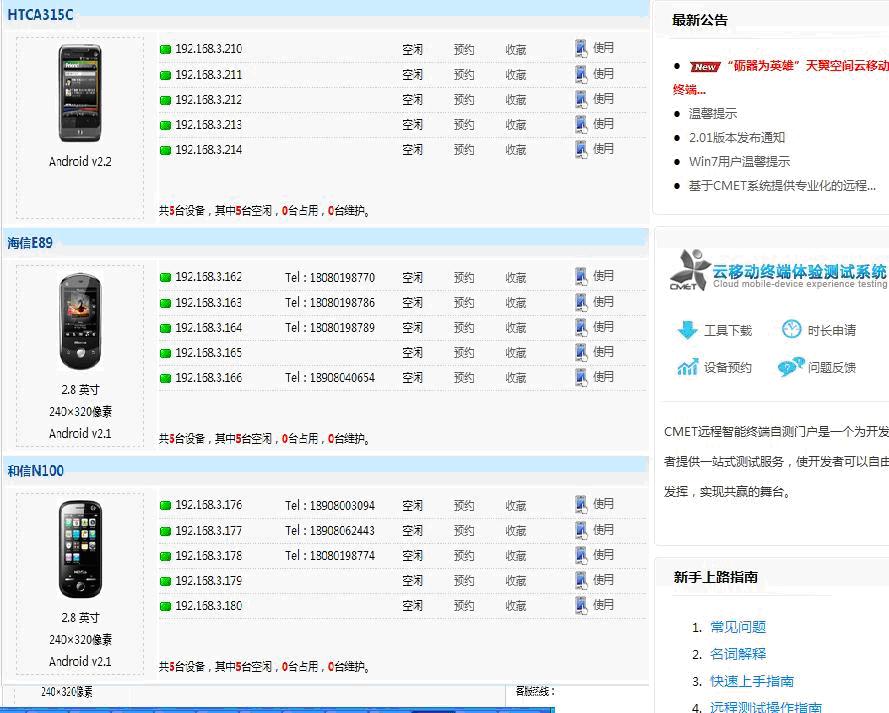Click phone number Tel : 13908040654
Screen dimensions: 889x713
[x=330, y=377]
